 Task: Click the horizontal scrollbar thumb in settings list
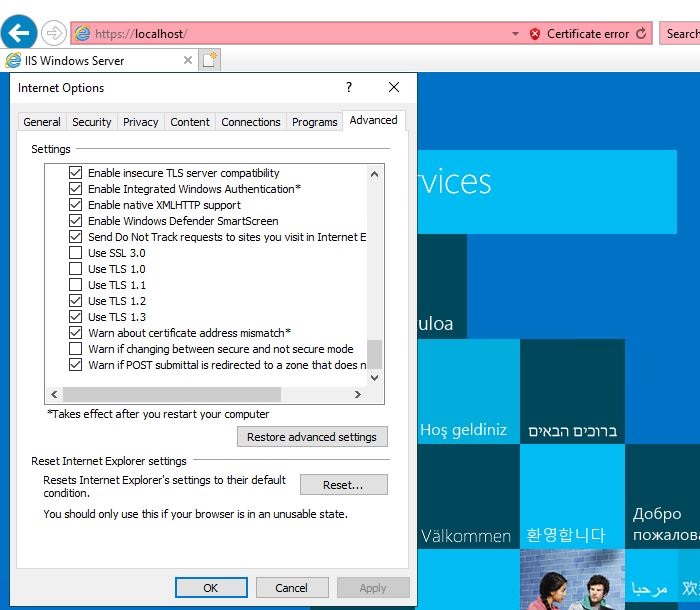click(x=172, y=394)
